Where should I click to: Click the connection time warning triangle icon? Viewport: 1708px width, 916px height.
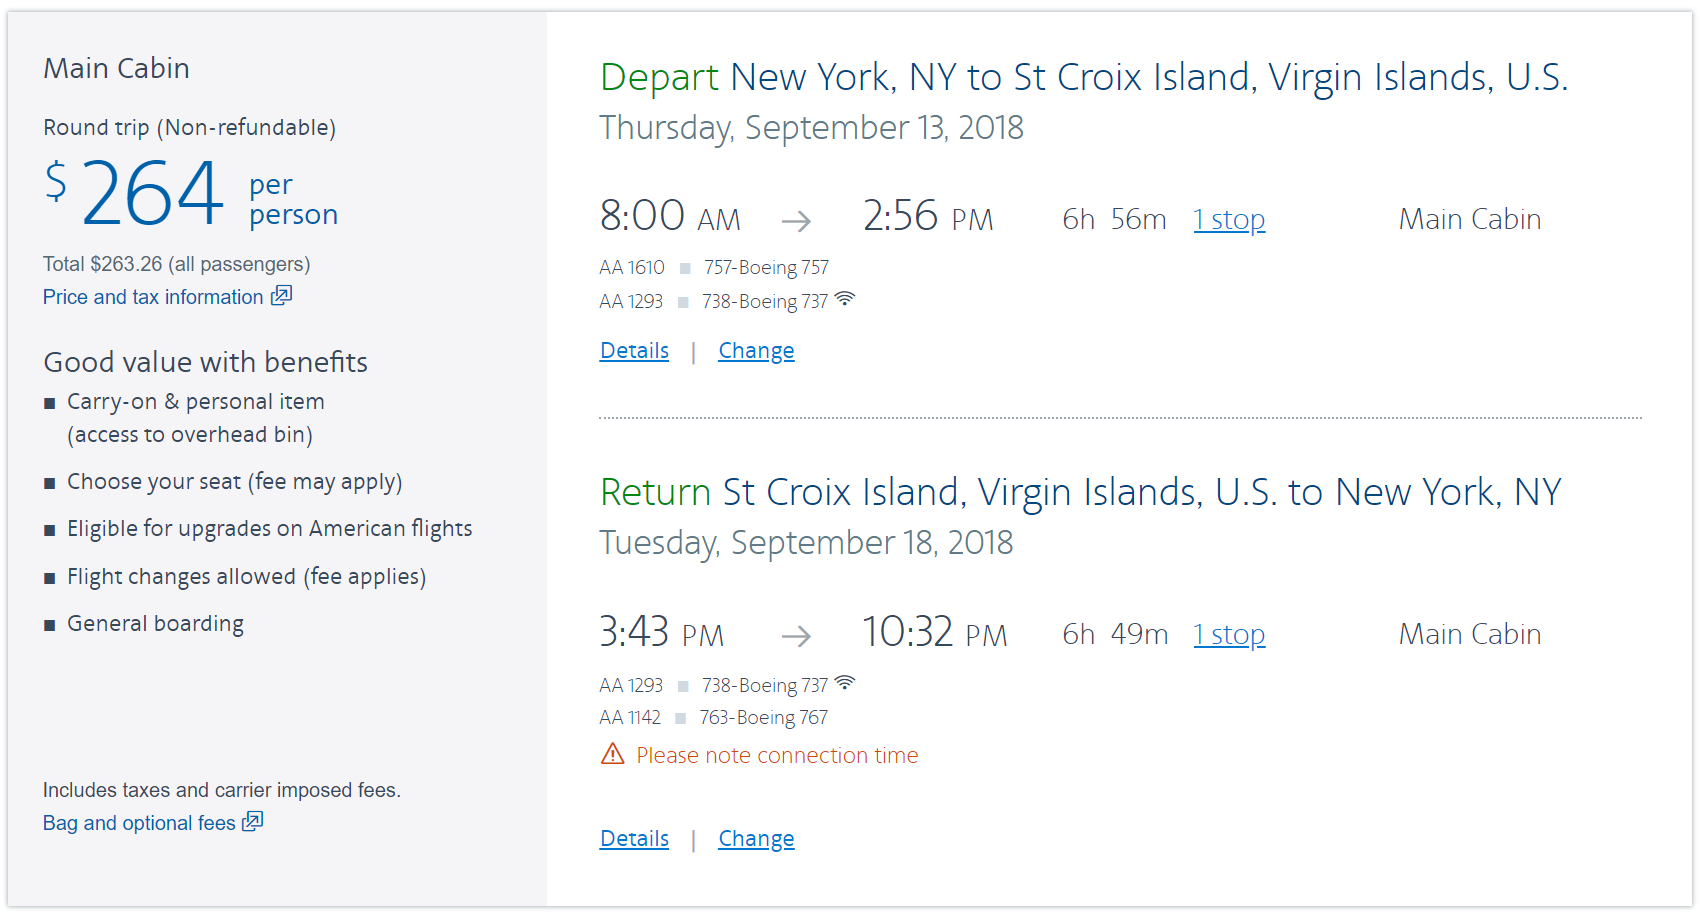612,754
